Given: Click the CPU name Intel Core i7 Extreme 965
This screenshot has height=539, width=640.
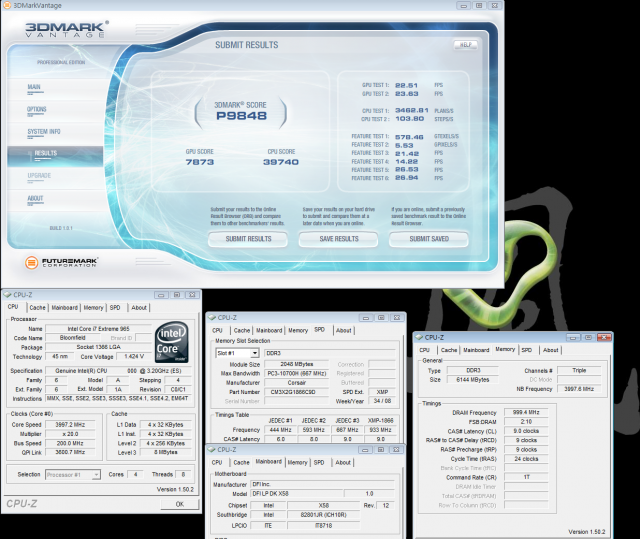Looking at the screenshot, I should pos(98,329).
